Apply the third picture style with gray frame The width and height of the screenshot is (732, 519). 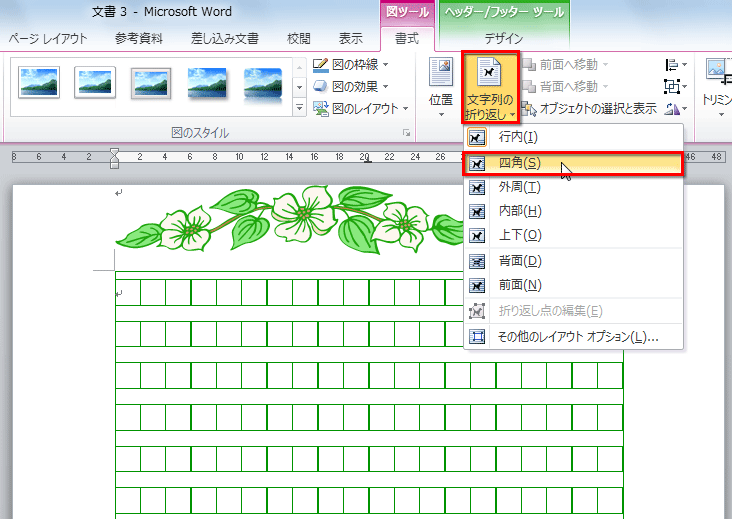[151, 84]
